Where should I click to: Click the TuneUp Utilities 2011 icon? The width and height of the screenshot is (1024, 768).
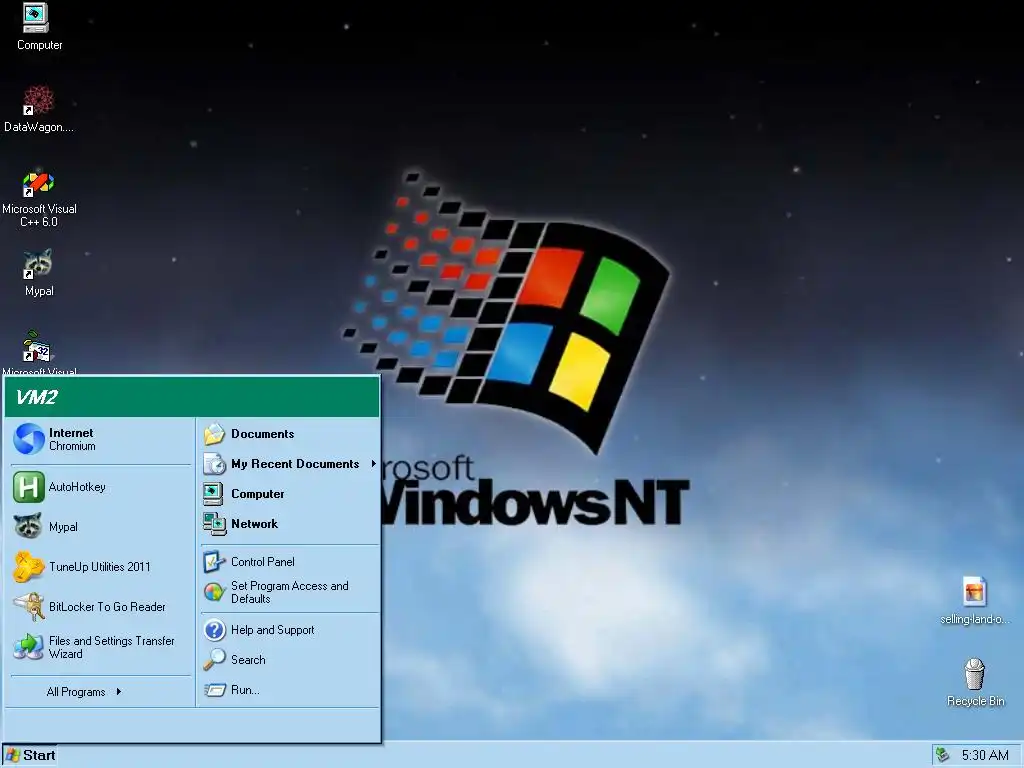click(28, 566)
